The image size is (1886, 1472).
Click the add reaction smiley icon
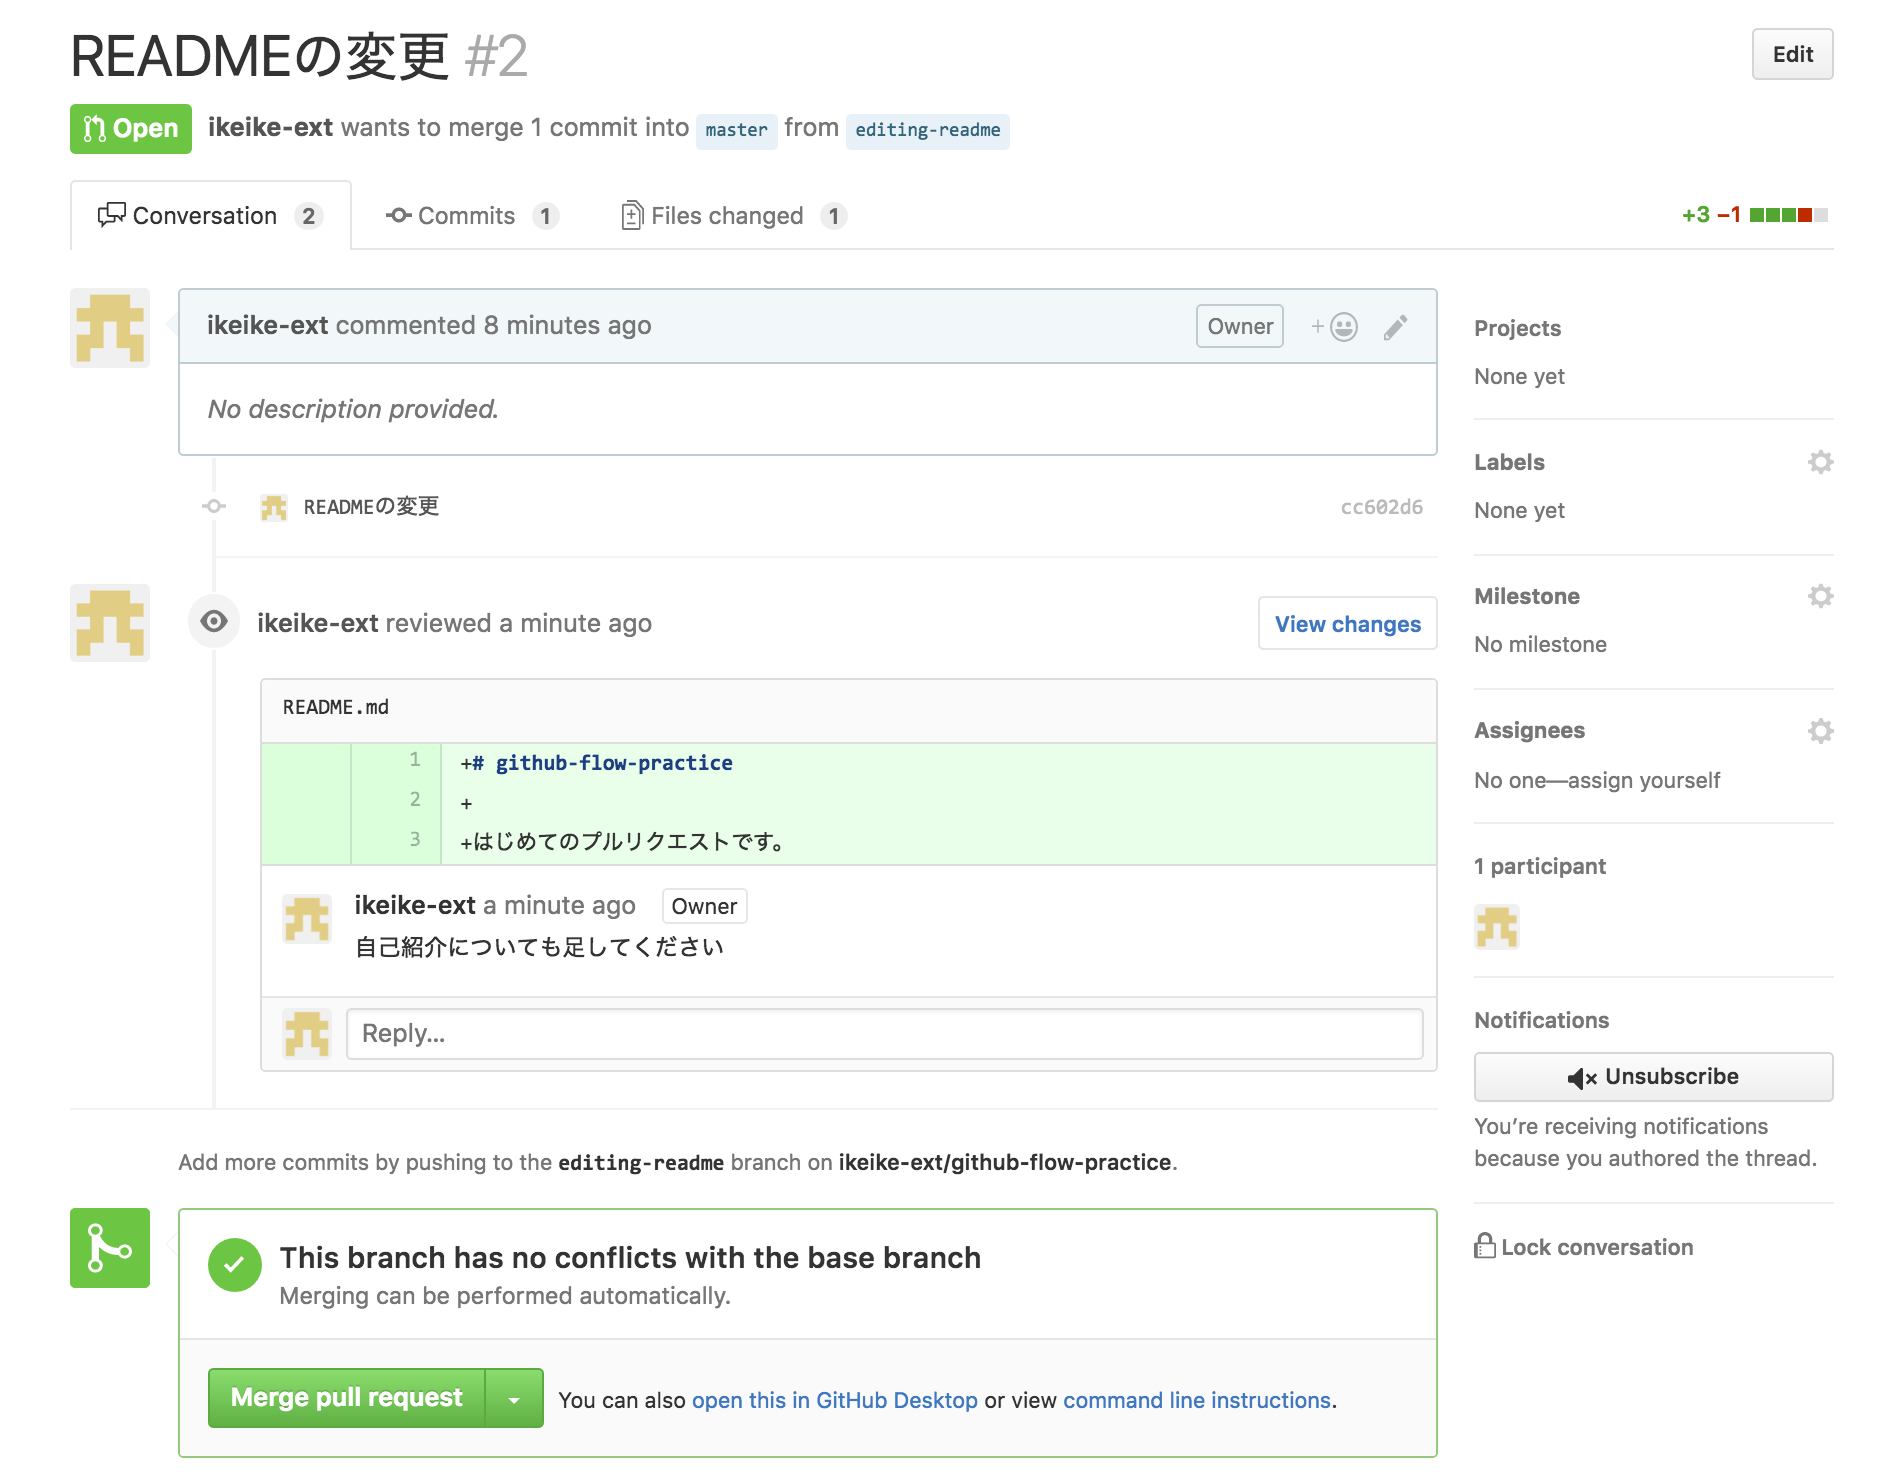pos(1334,327)
